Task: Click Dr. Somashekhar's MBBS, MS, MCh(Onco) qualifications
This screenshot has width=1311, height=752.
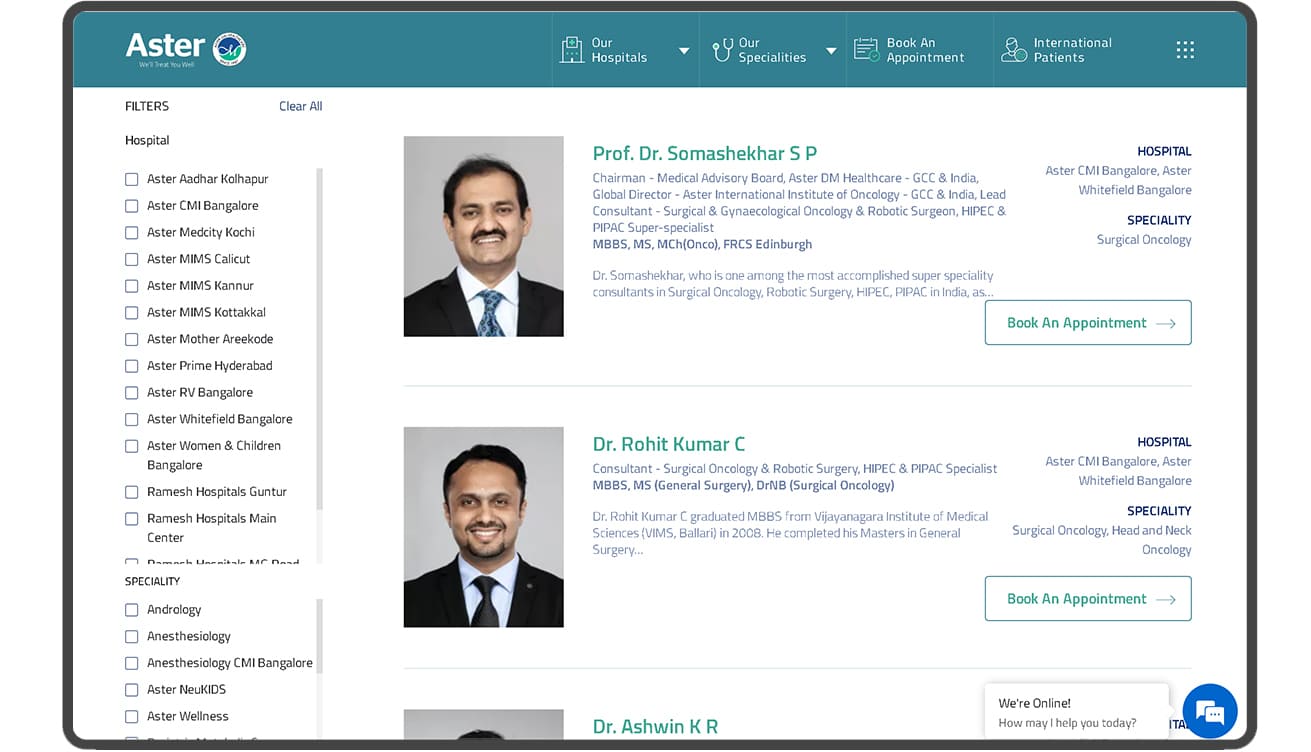Action: tap(702, 244)
